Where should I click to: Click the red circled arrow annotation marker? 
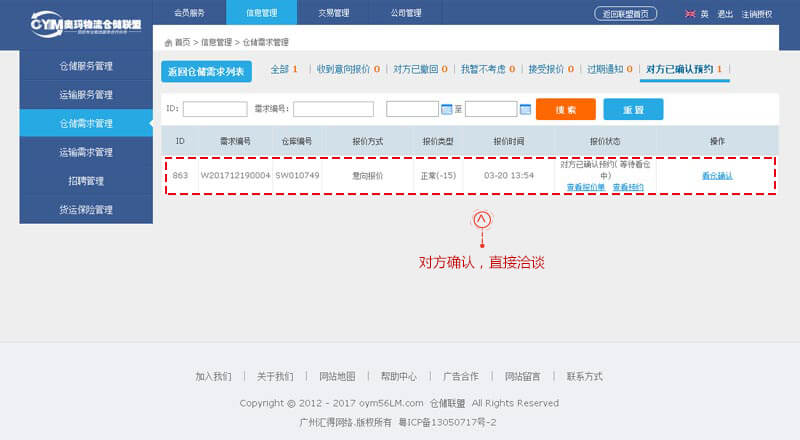[x=483, y=219]
